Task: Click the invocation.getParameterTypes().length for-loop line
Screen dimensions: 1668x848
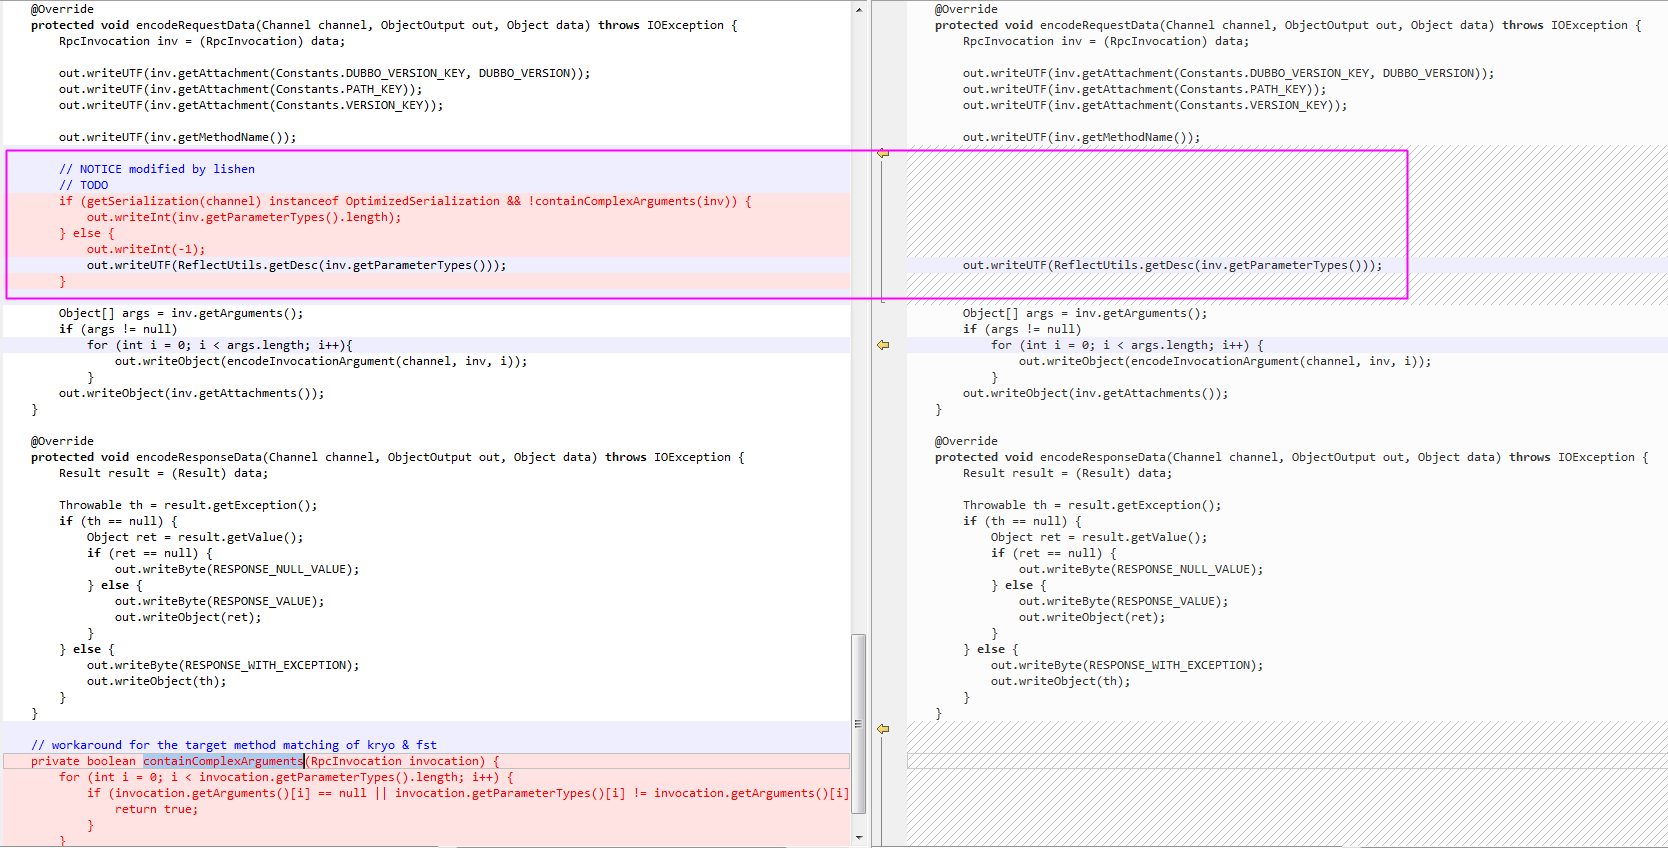Action: [x=286, y=777]
